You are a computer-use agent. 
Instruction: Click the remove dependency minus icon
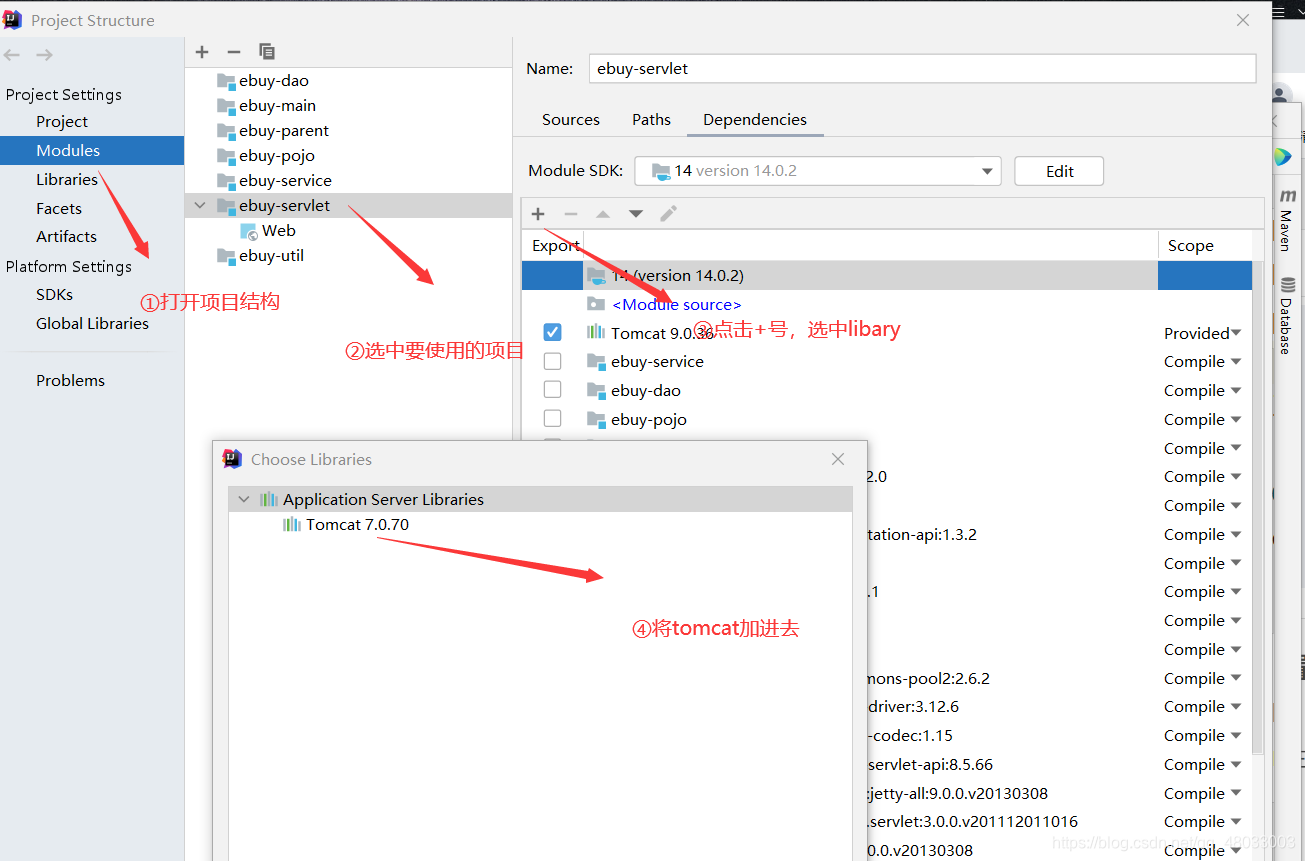tap(571, 214)
